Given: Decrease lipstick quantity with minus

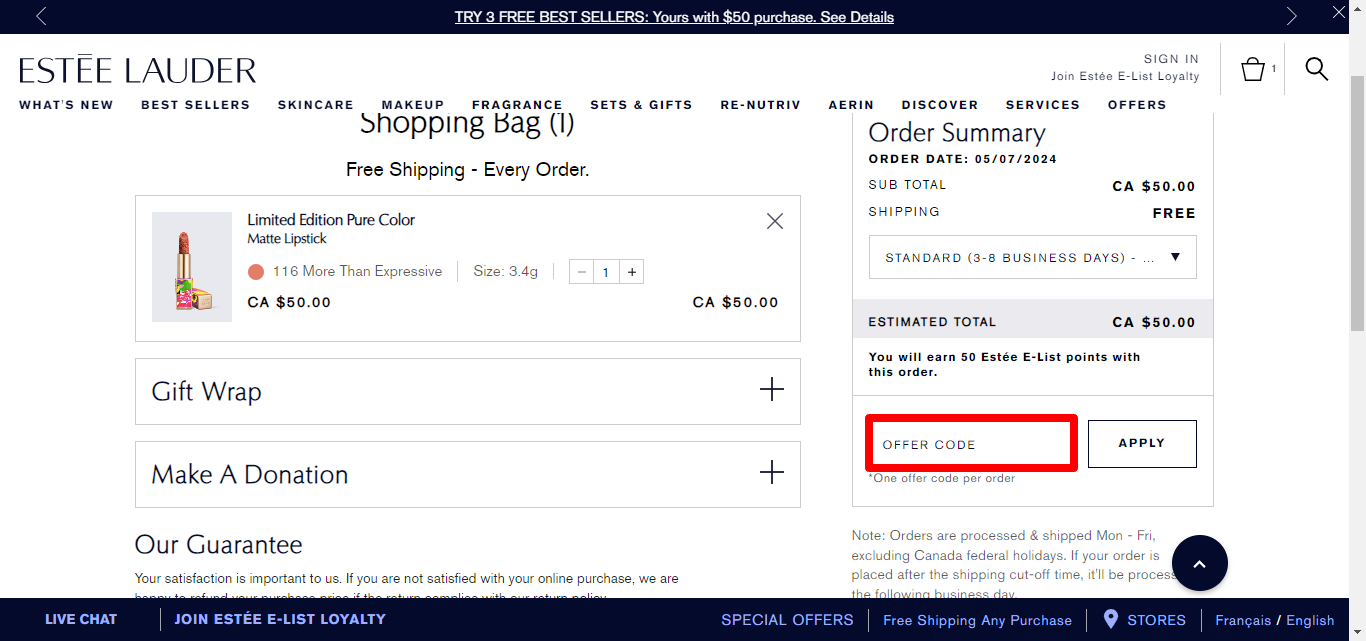Looking at the screenshot, I should click(581, 271).
